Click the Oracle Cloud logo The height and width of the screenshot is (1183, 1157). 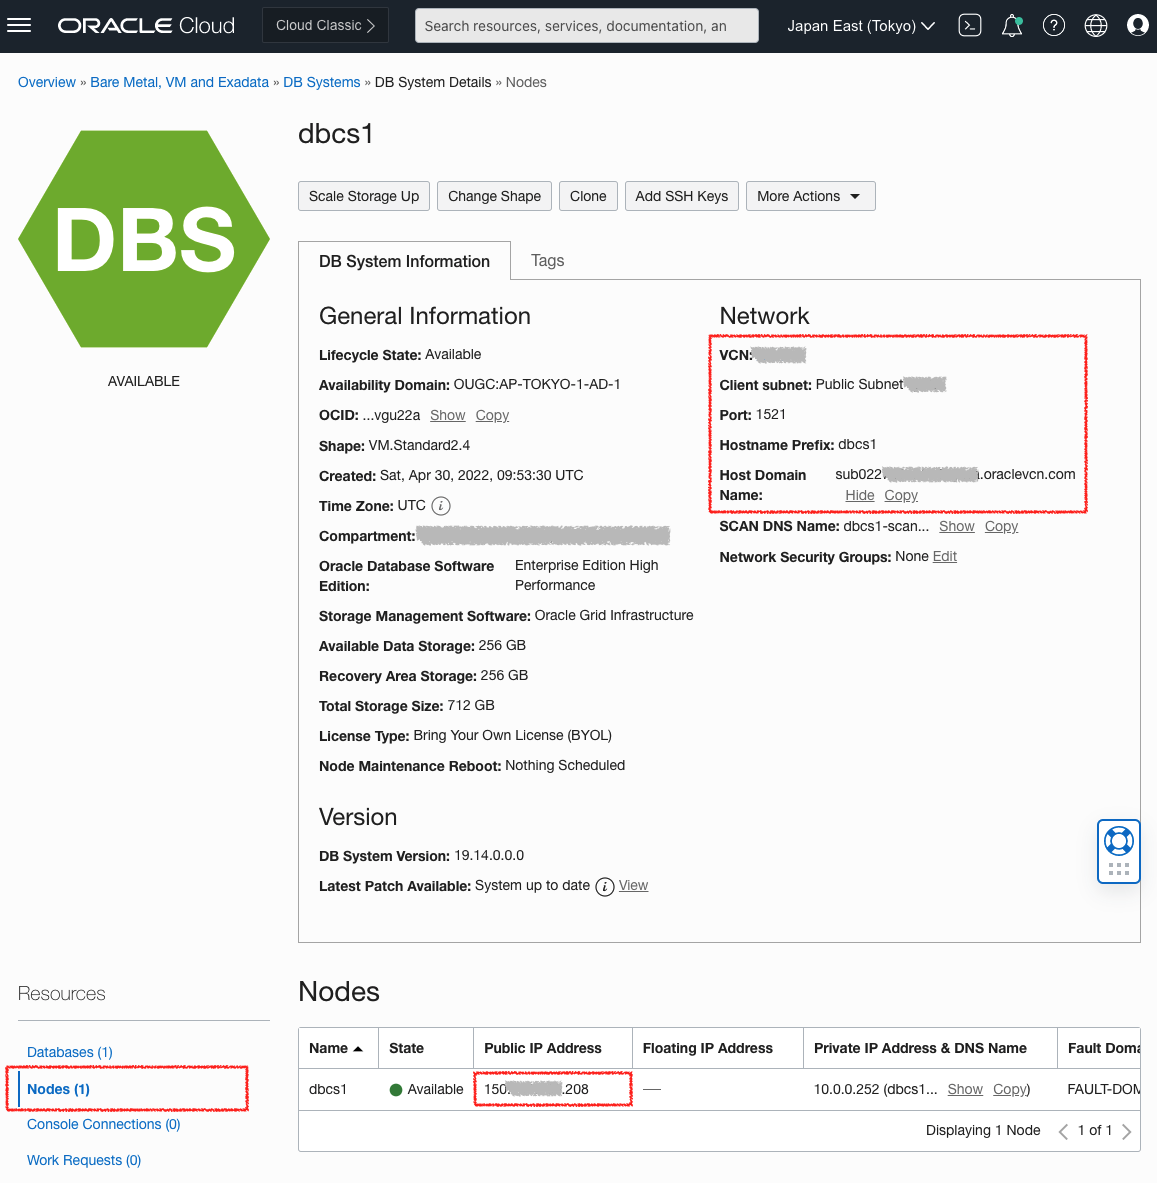click(146, 26)
